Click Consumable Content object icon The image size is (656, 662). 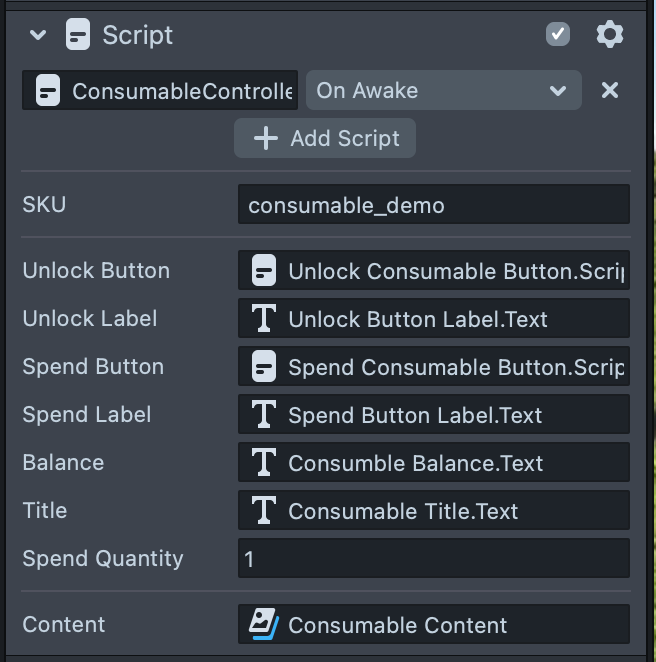click(263, 625)
